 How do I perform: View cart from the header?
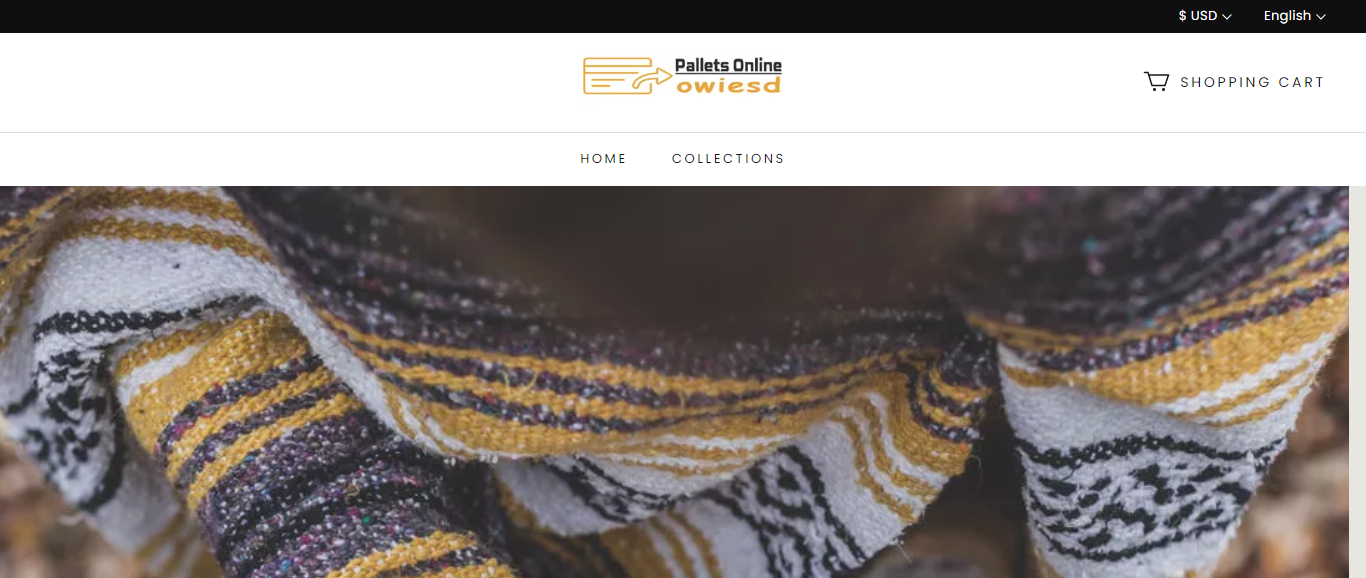[x=1234, y=82]
